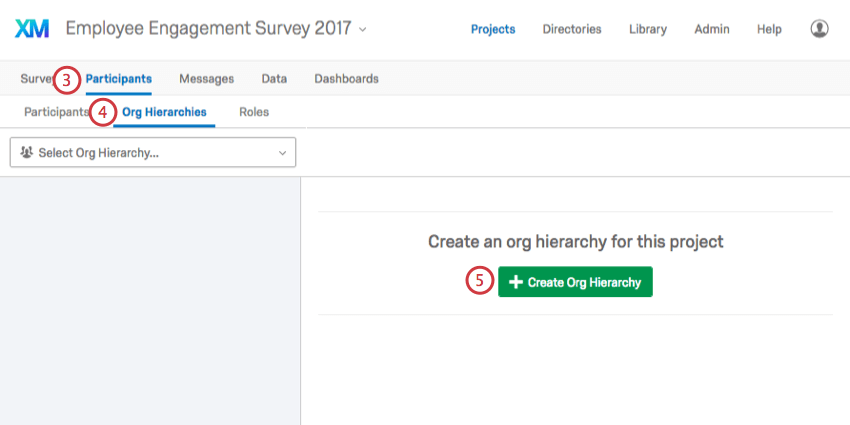Click the step 3 circled marker

67,80
